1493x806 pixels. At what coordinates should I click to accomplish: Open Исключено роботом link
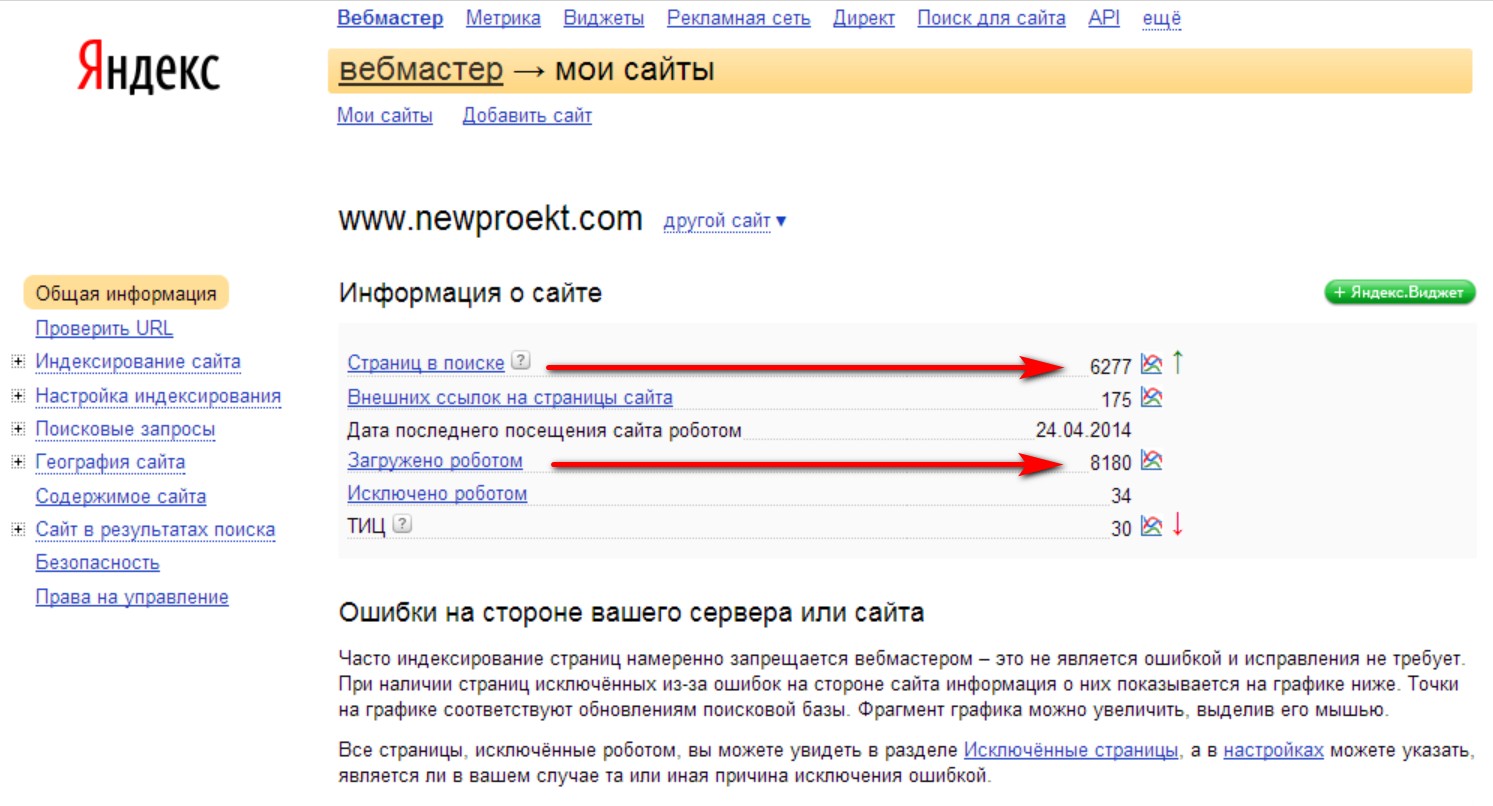pos(437,494)
